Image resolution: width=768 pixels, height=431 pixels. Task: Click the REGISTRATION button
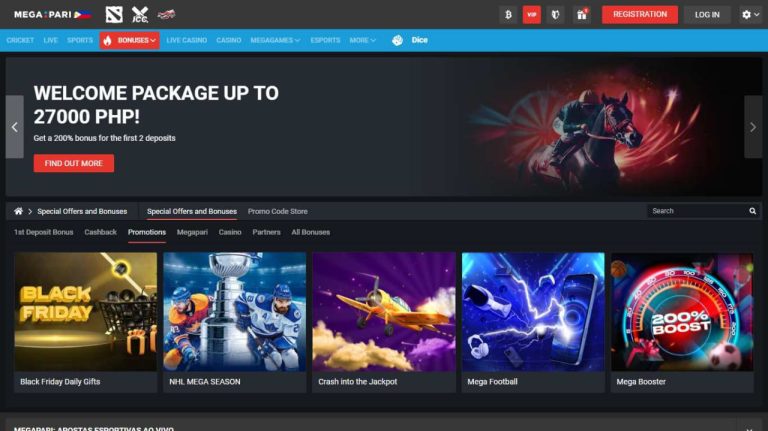(640, 15)
